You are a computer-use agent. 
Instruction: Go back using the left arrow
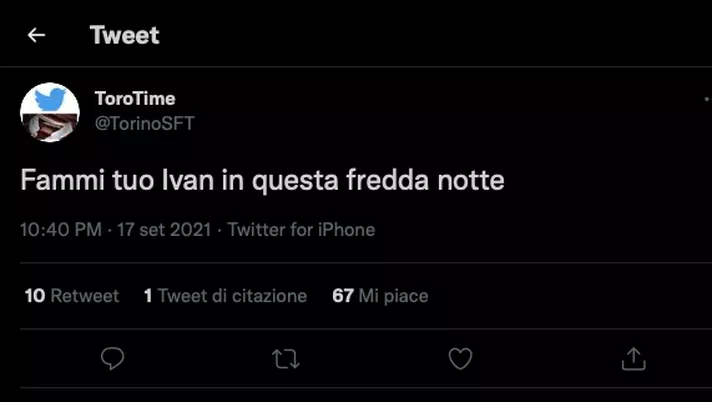(x=36, y=35)
